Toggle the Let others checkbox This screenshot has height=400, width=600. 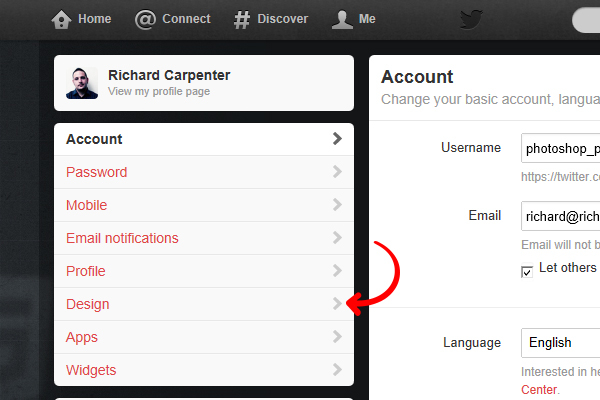(x=527, y=271)
